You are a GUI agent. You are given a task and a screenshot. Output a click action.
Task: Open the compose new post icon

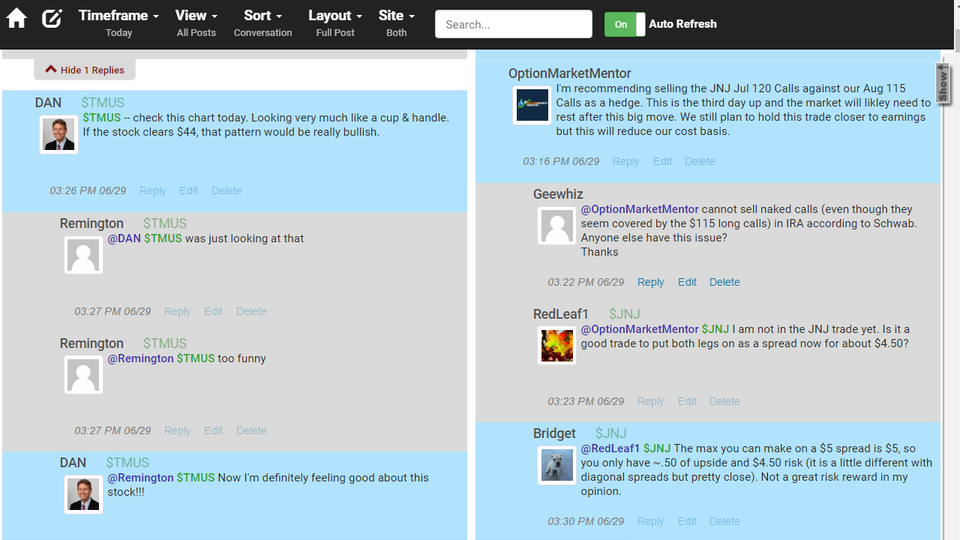[x=52, y=18]
